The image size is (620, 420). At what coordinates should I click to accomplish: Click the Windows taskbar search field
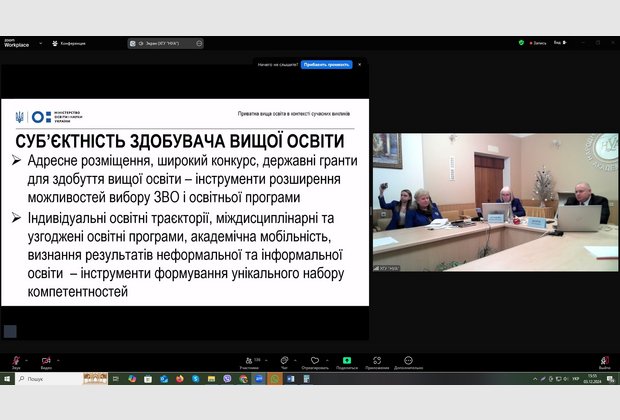[x=50, y=379]
